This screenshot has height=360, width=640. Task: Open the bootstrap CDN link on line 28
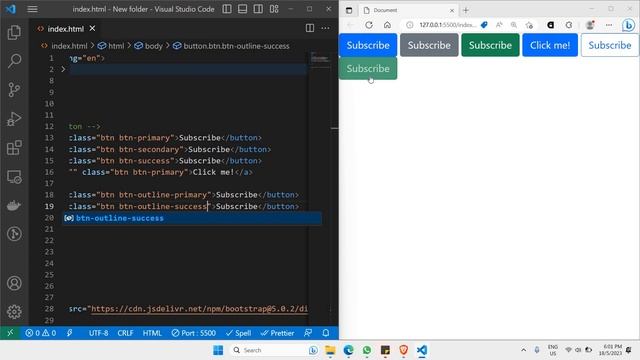point(199,309)
